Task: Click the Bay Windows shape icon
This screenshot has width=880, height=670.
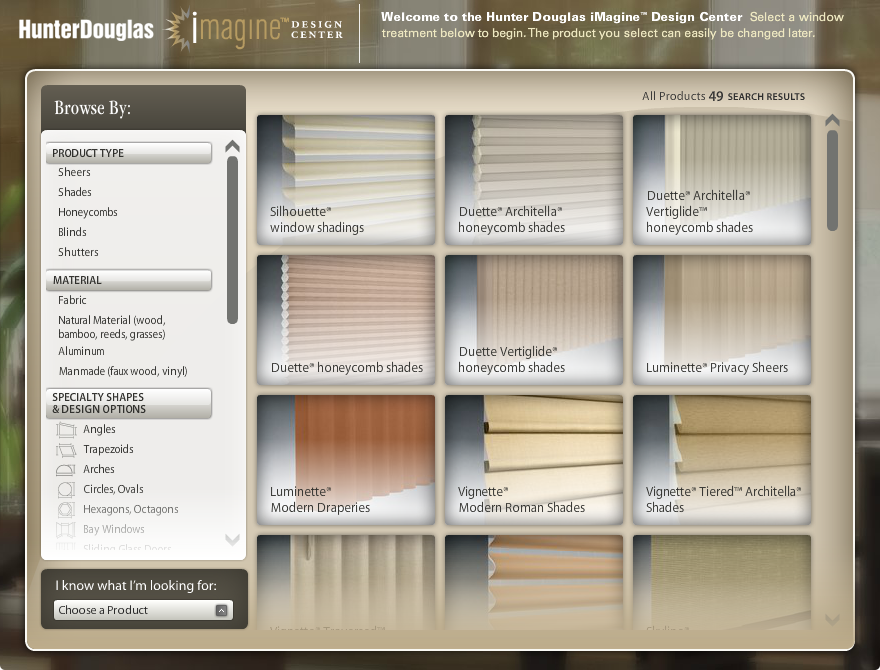Action: 66,529
